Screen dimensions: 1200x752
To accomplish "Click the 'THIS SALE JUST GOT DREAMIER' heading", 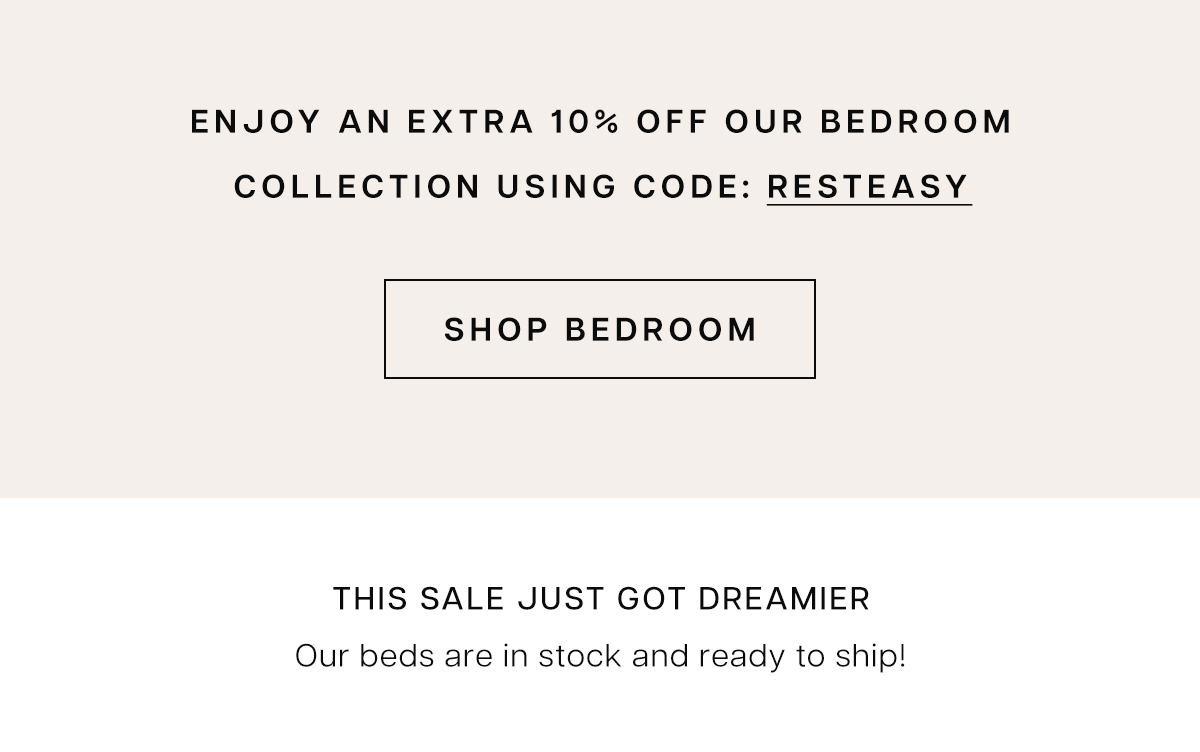I will pyautogui.click(x=601, y=599).
